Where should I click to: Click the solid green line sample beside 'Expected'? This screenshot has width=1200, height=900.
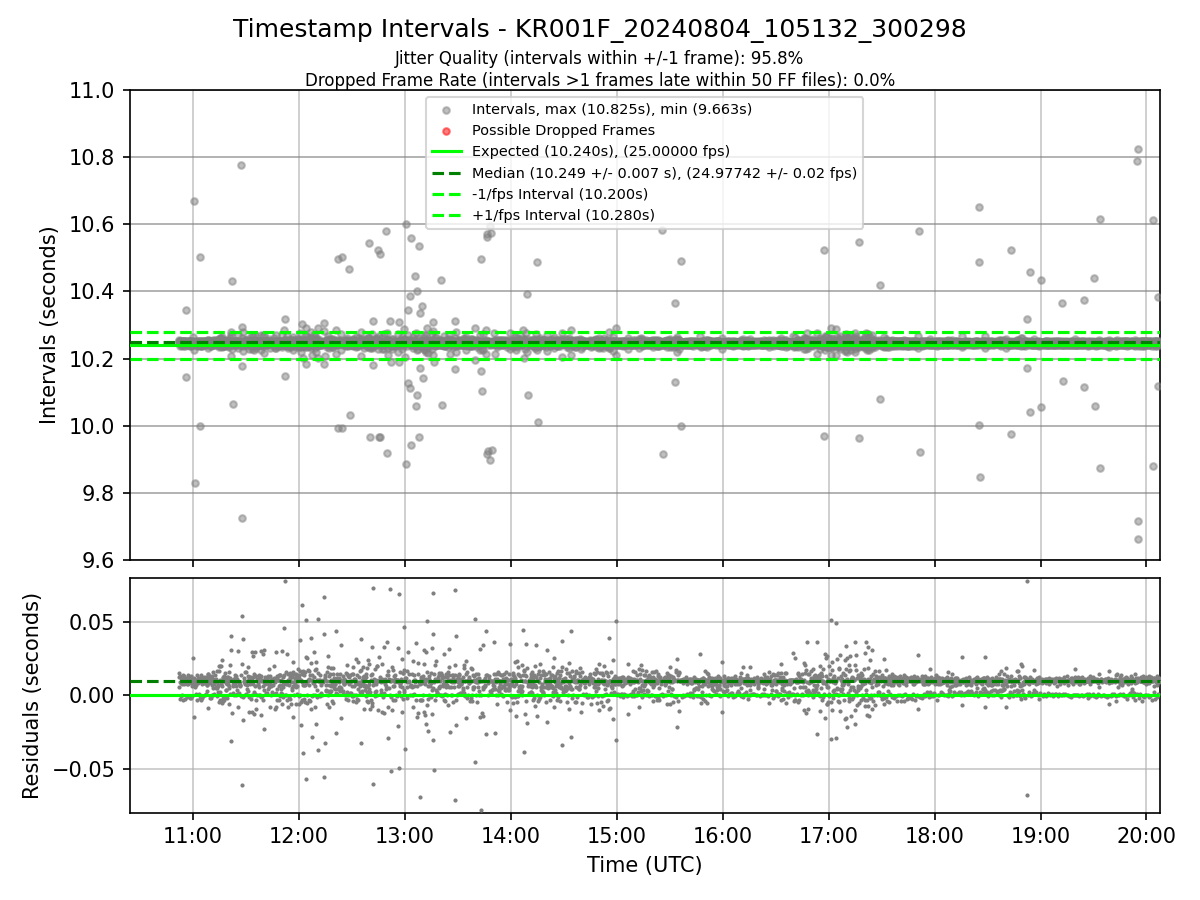click(446, 152)
